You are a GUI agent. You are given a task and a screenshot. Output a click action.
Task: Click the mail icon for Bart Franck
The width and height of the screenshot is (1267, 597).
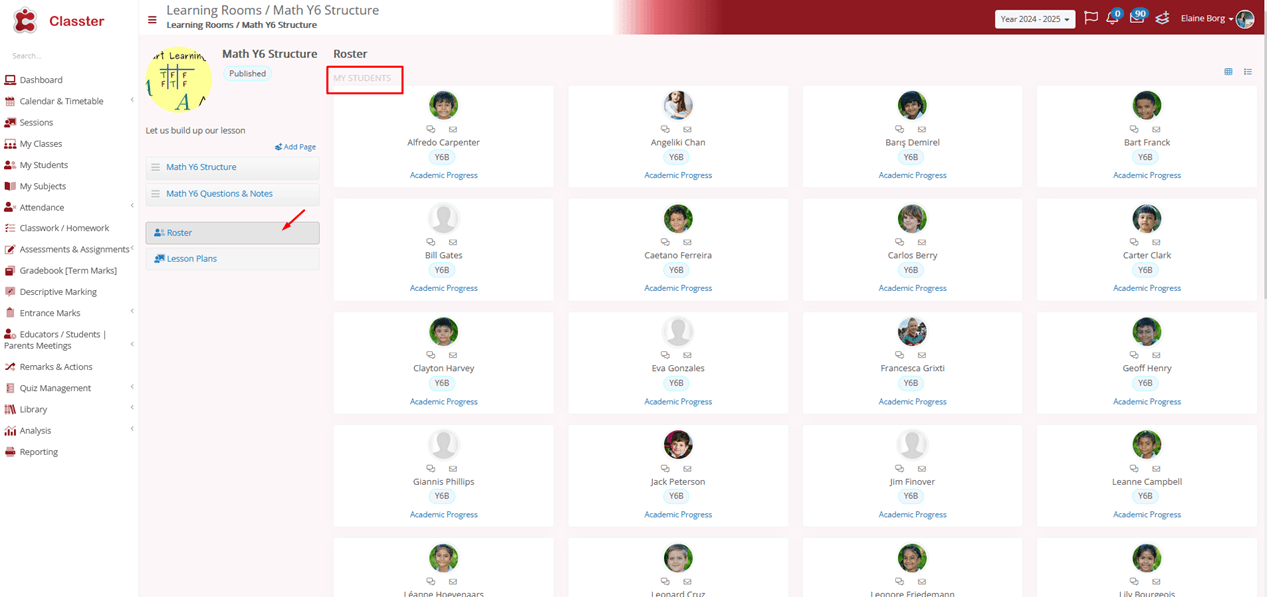coord(1156,129)
